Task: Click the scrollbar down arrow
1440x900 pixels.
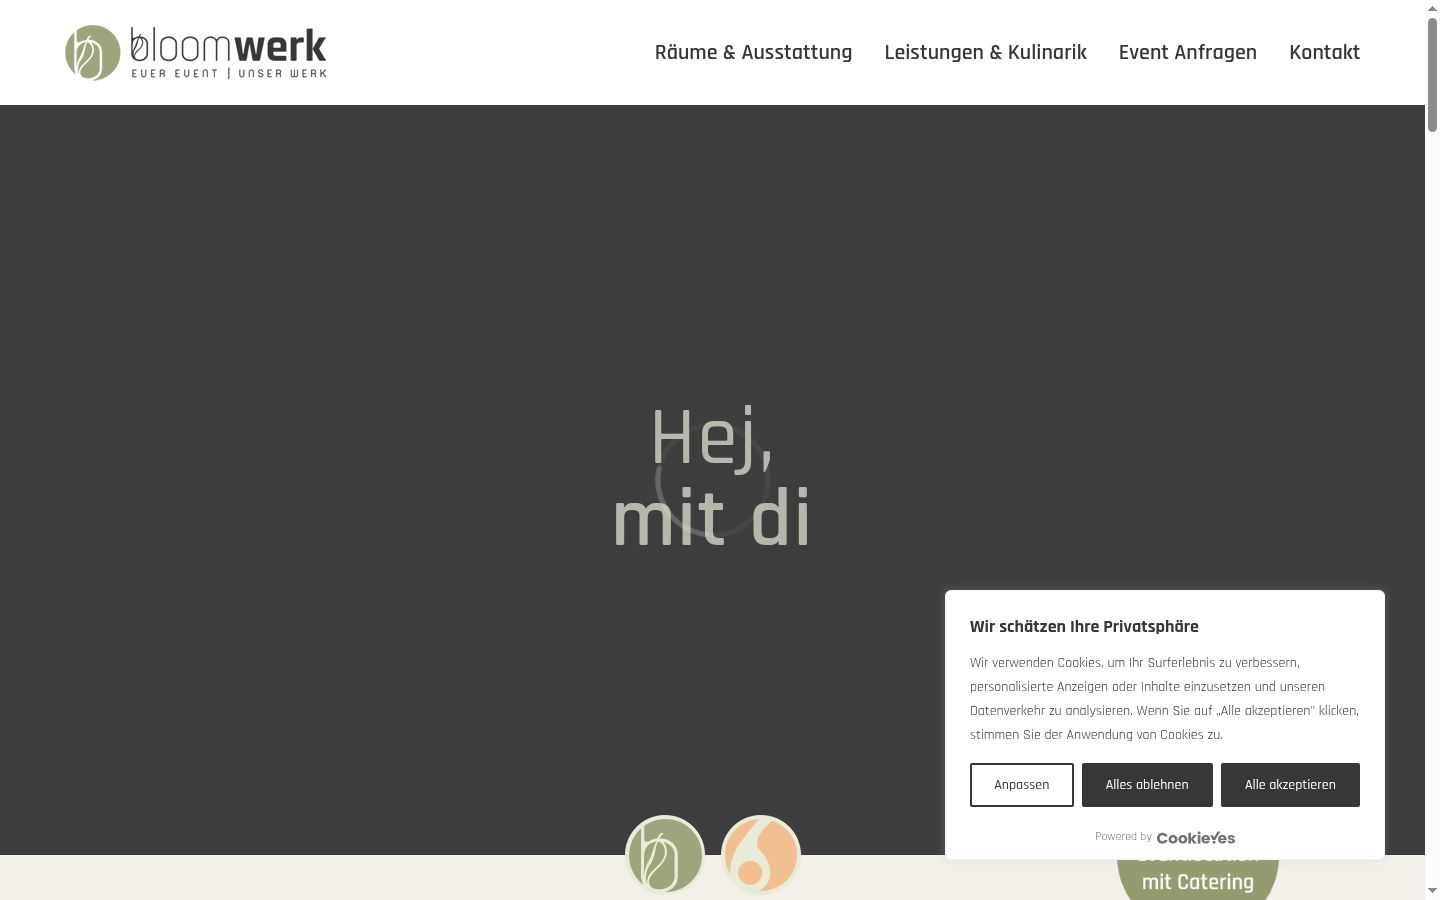Action: (1432, 891)
